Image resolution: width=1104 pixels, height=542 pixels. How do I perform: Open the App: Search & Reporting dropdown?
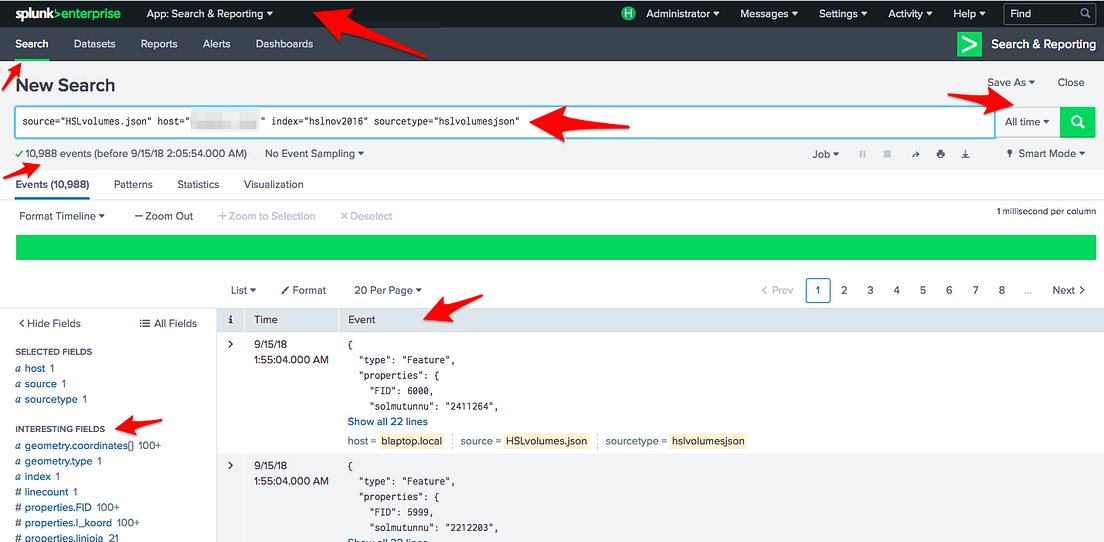(210, 13)
